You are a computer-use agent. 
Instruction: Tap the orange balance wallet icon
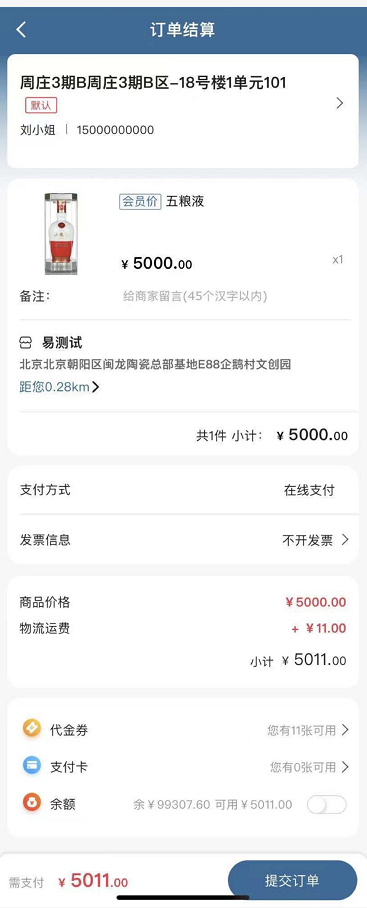click(31, 803)
